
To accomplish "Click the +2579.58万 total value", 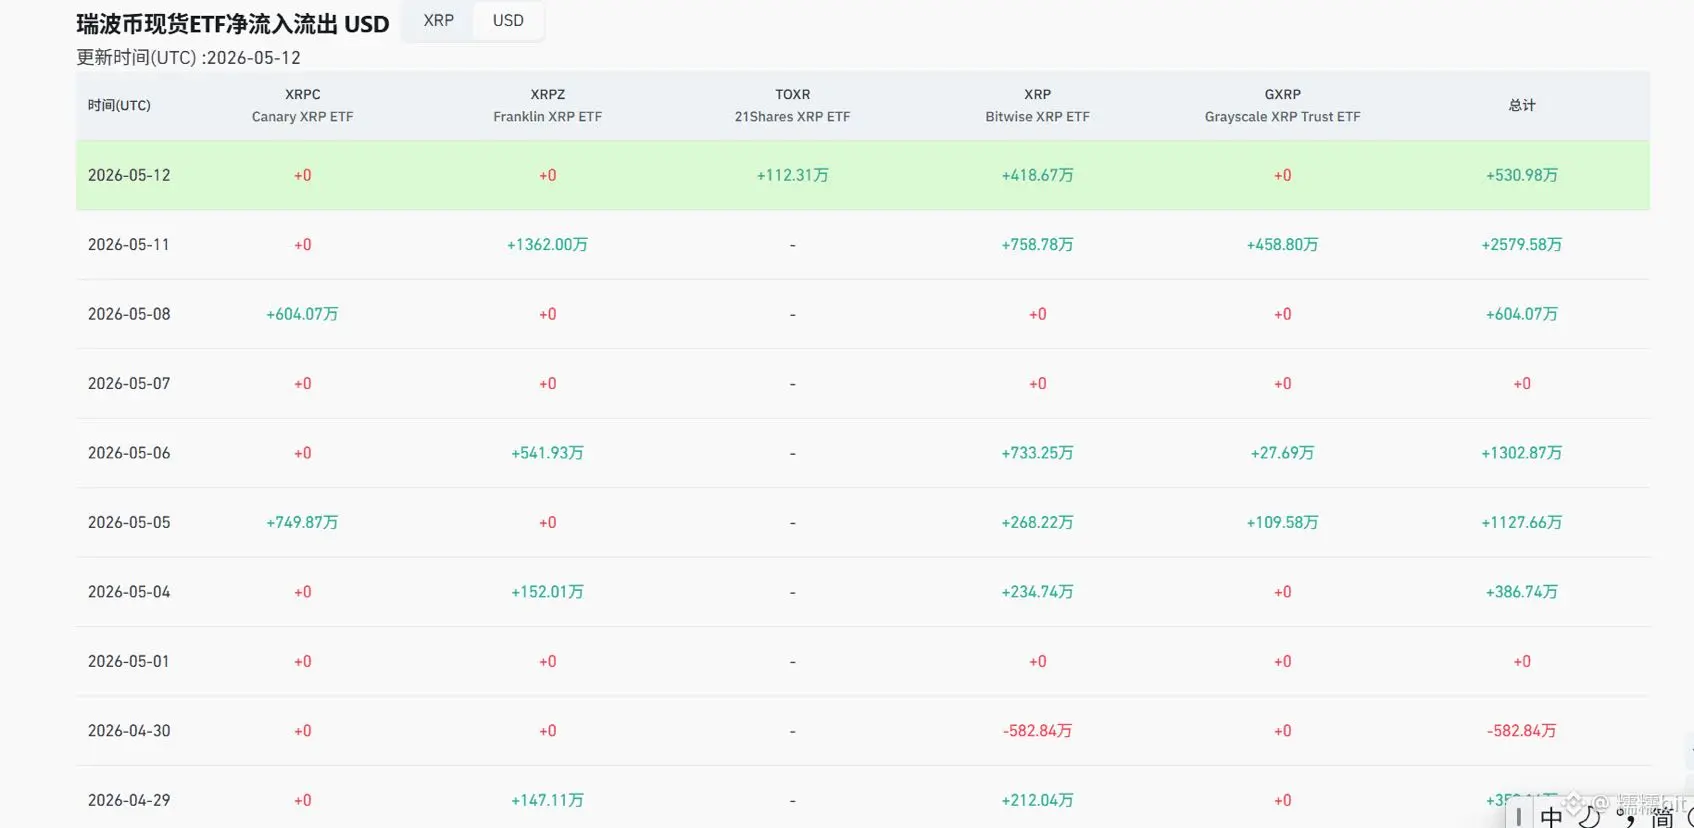I will pos(1522,244).
